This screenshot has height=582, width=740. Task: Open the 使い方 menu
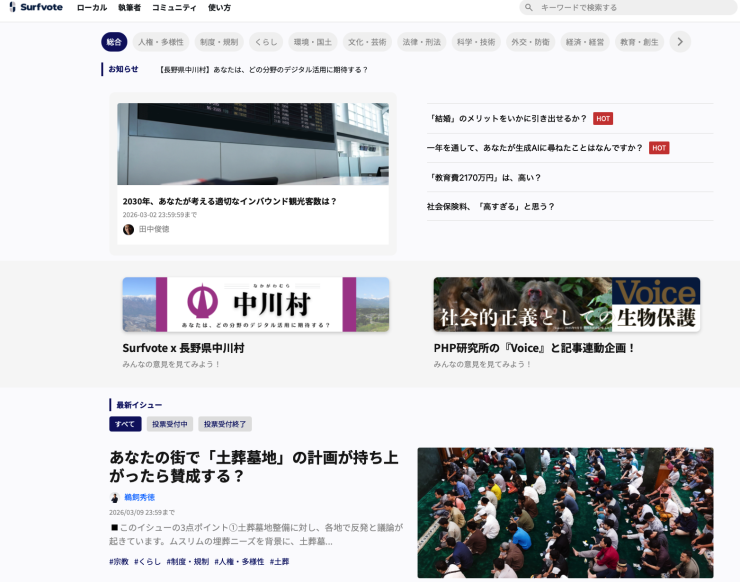coord(219,8)
